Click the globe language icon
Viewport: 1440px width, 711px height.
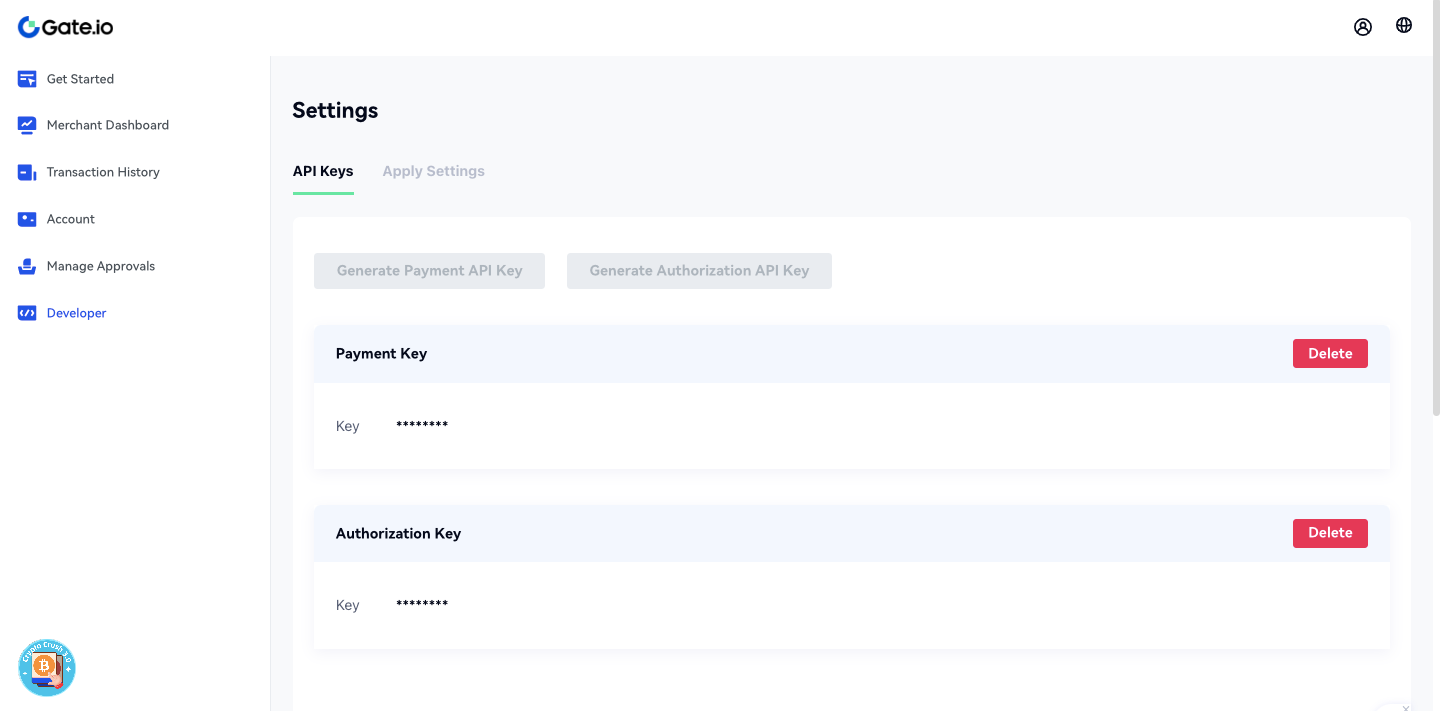pos(1404,26)
